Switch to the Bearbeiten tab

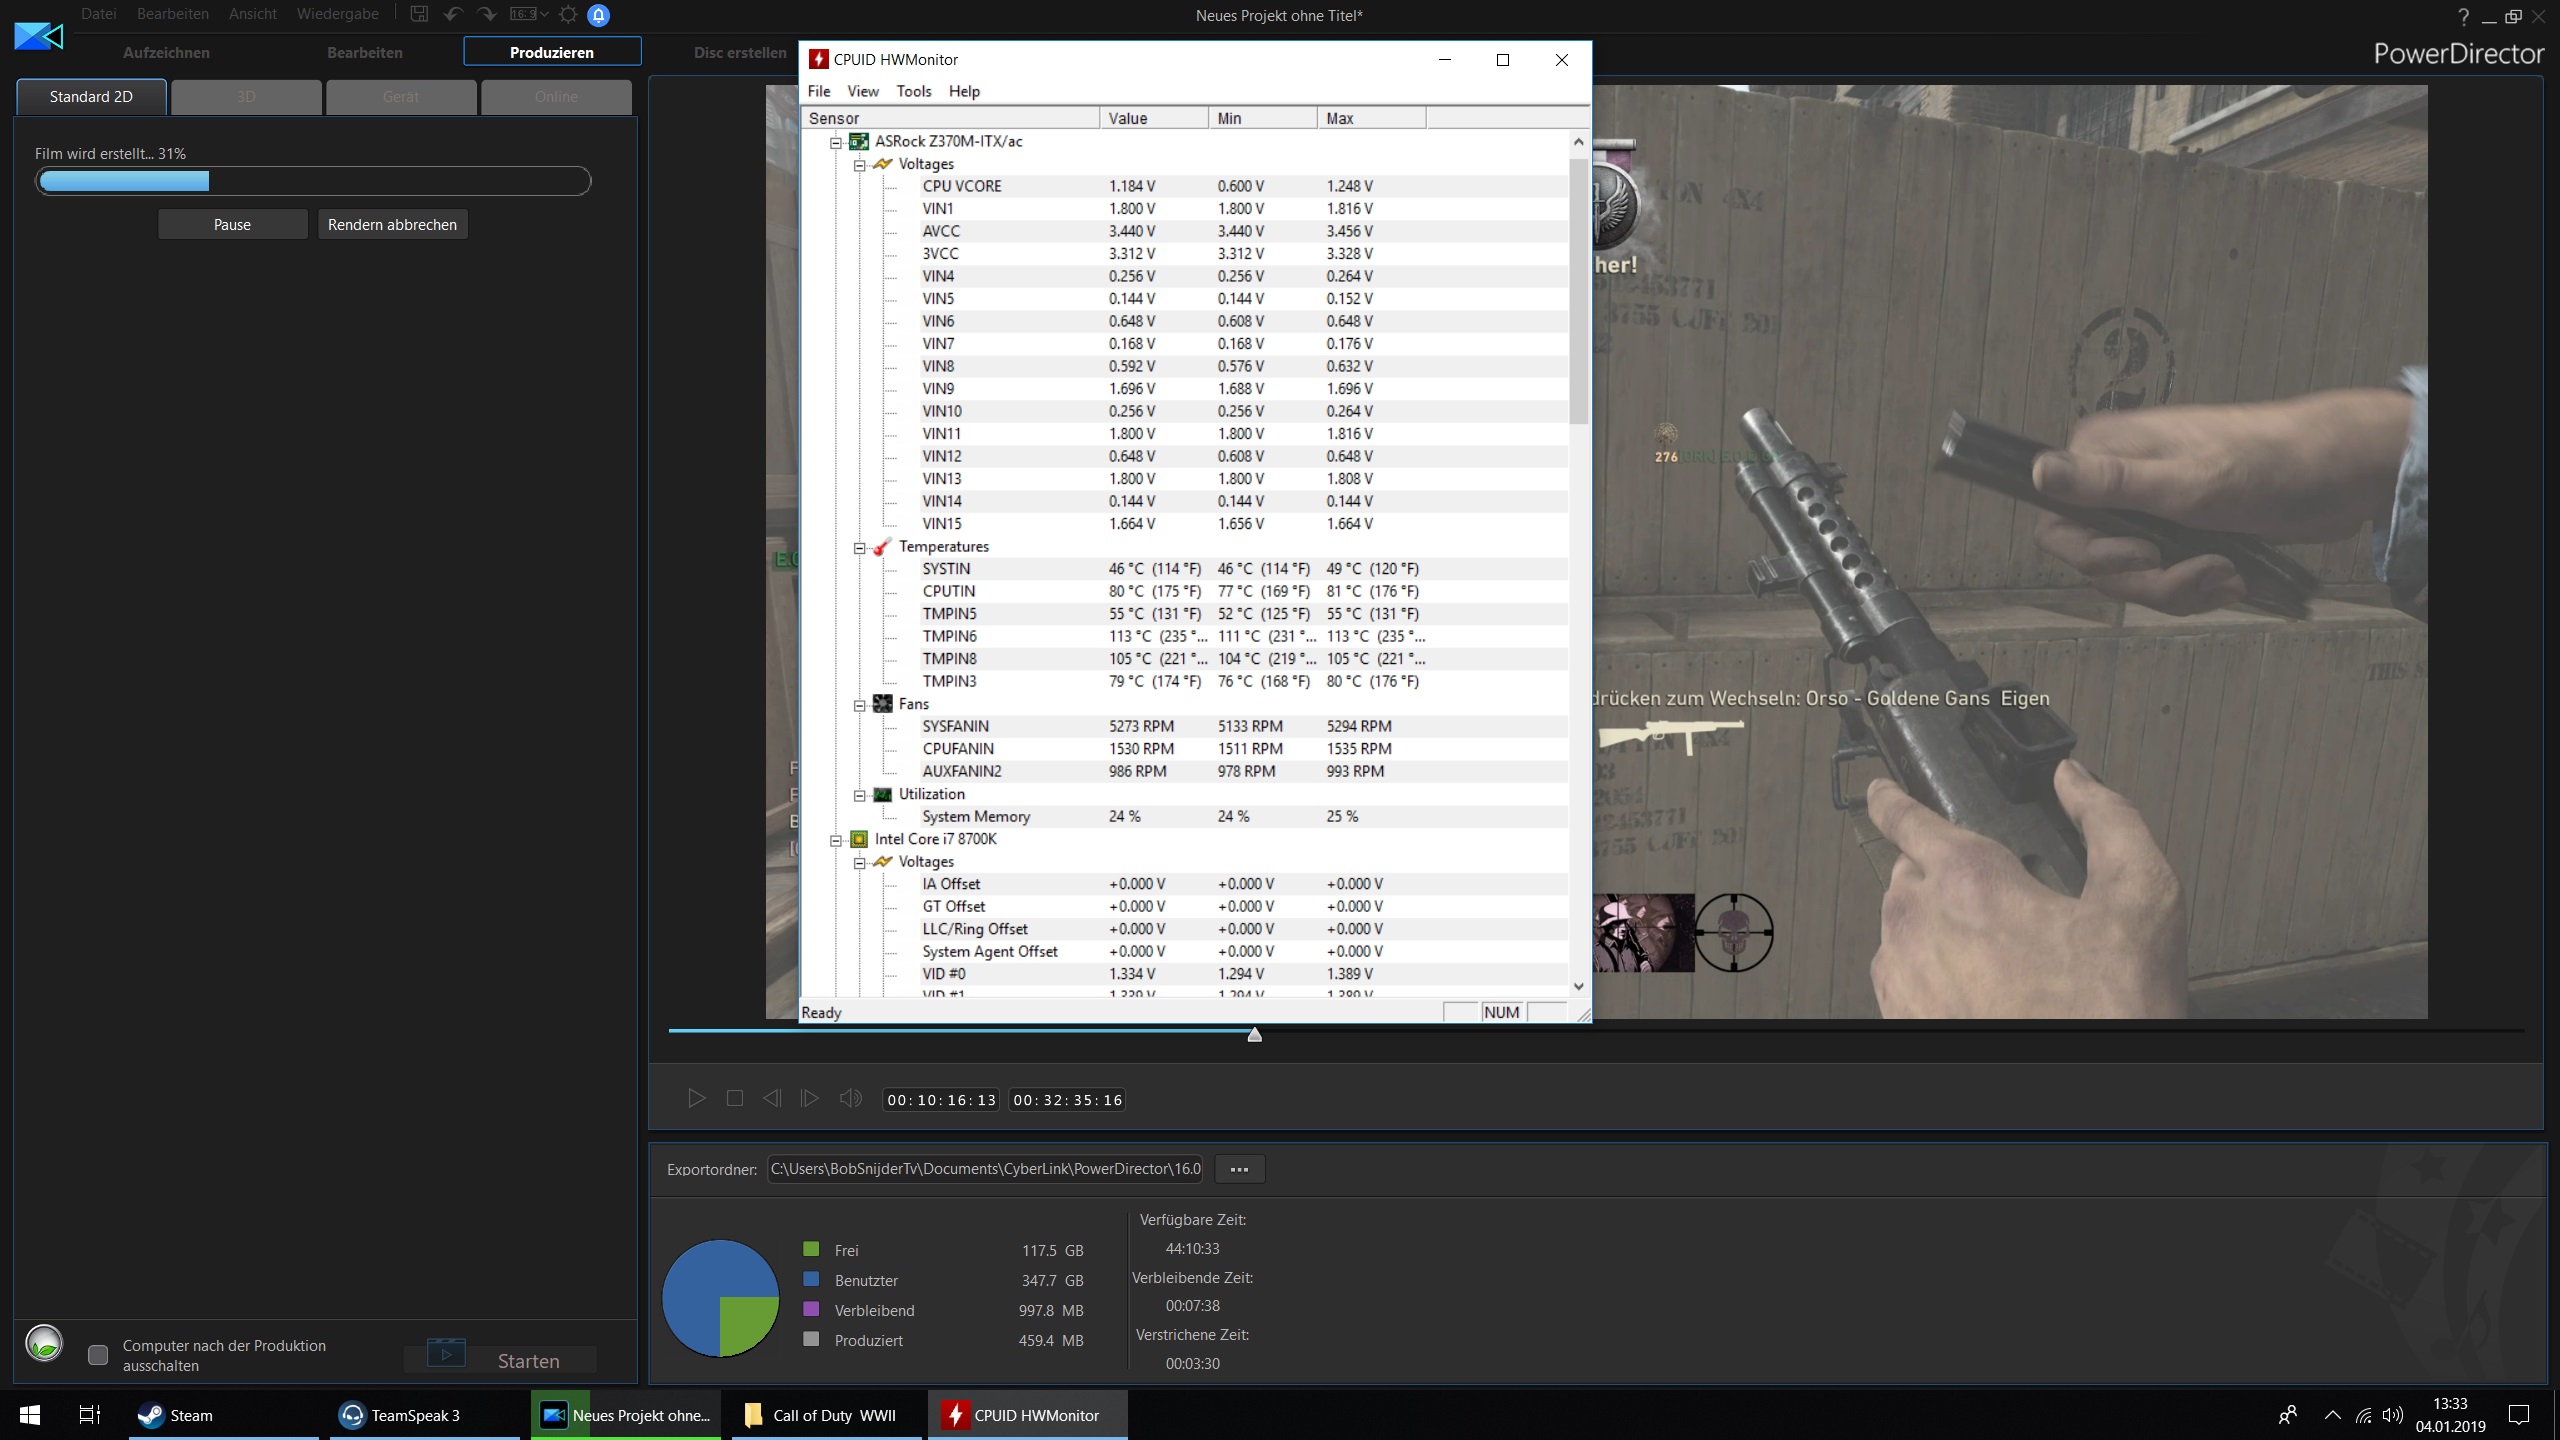pos(364,52)
